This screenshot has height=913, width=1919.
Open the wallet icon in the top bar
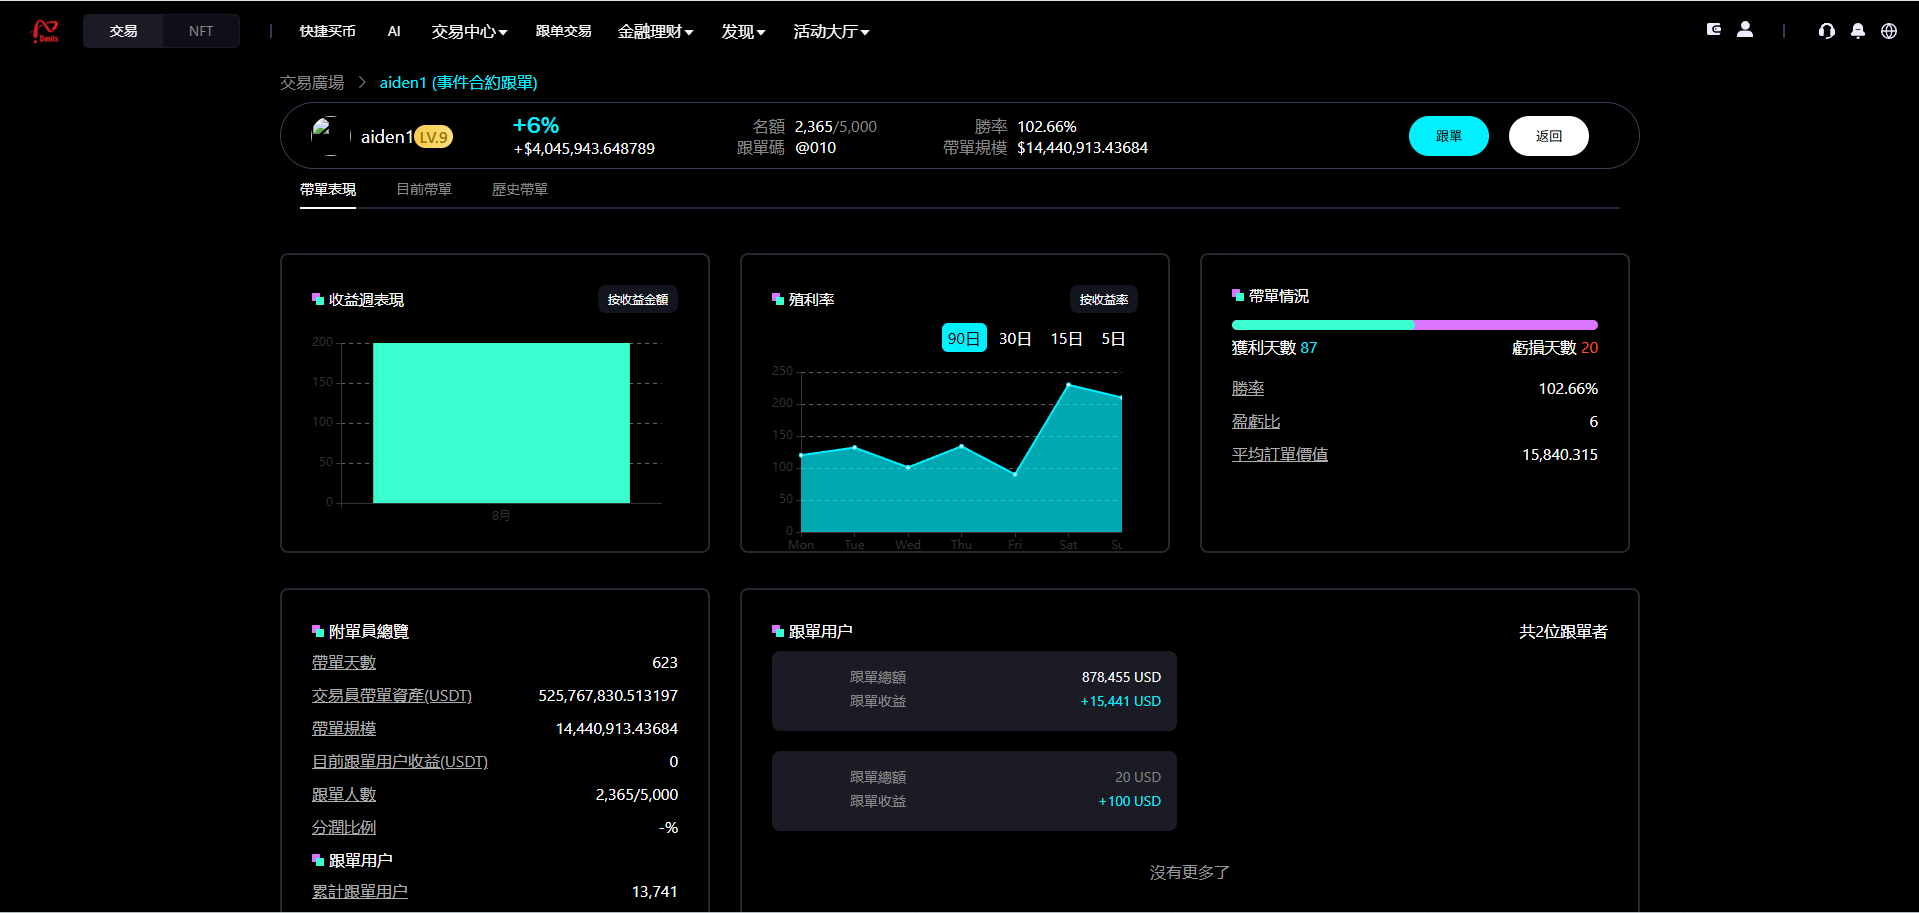coord(1713,29)
